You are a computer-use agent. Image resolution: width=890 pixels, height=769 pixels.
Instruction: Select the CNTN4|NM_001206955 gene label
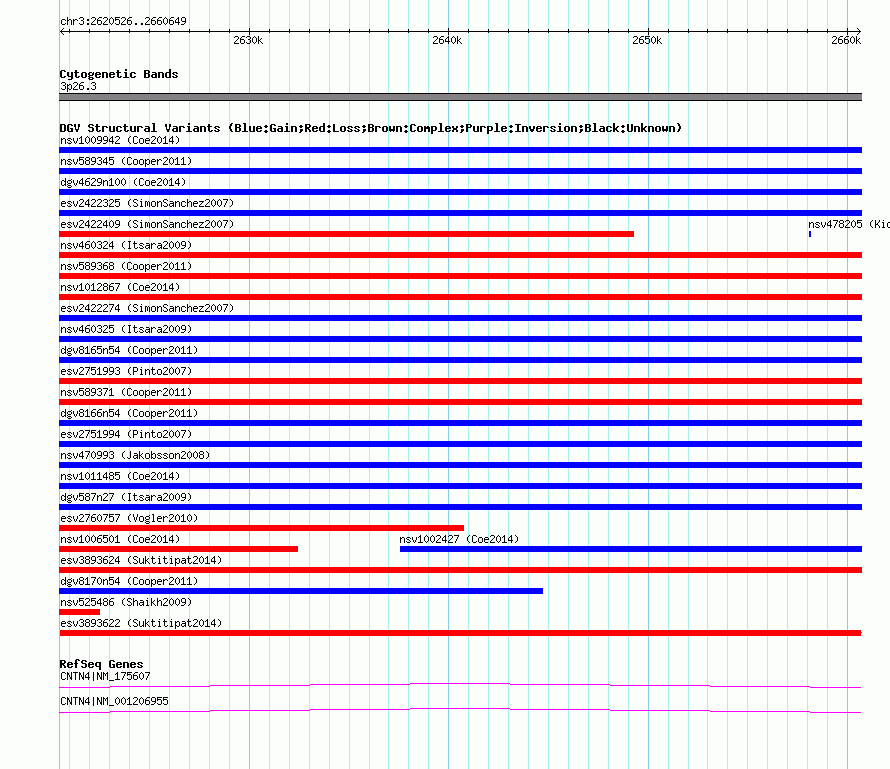[114, 701]
